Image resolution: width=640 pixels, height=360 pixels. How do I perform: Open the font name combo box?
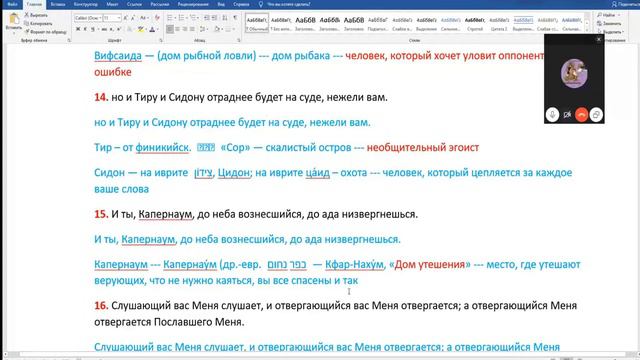click(88, 18)
